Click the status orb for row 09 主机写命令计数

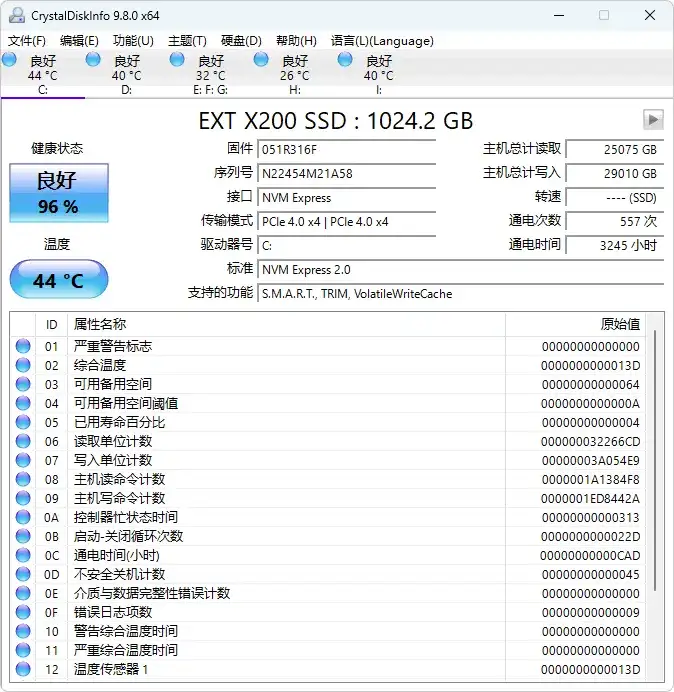coord(23,498)
